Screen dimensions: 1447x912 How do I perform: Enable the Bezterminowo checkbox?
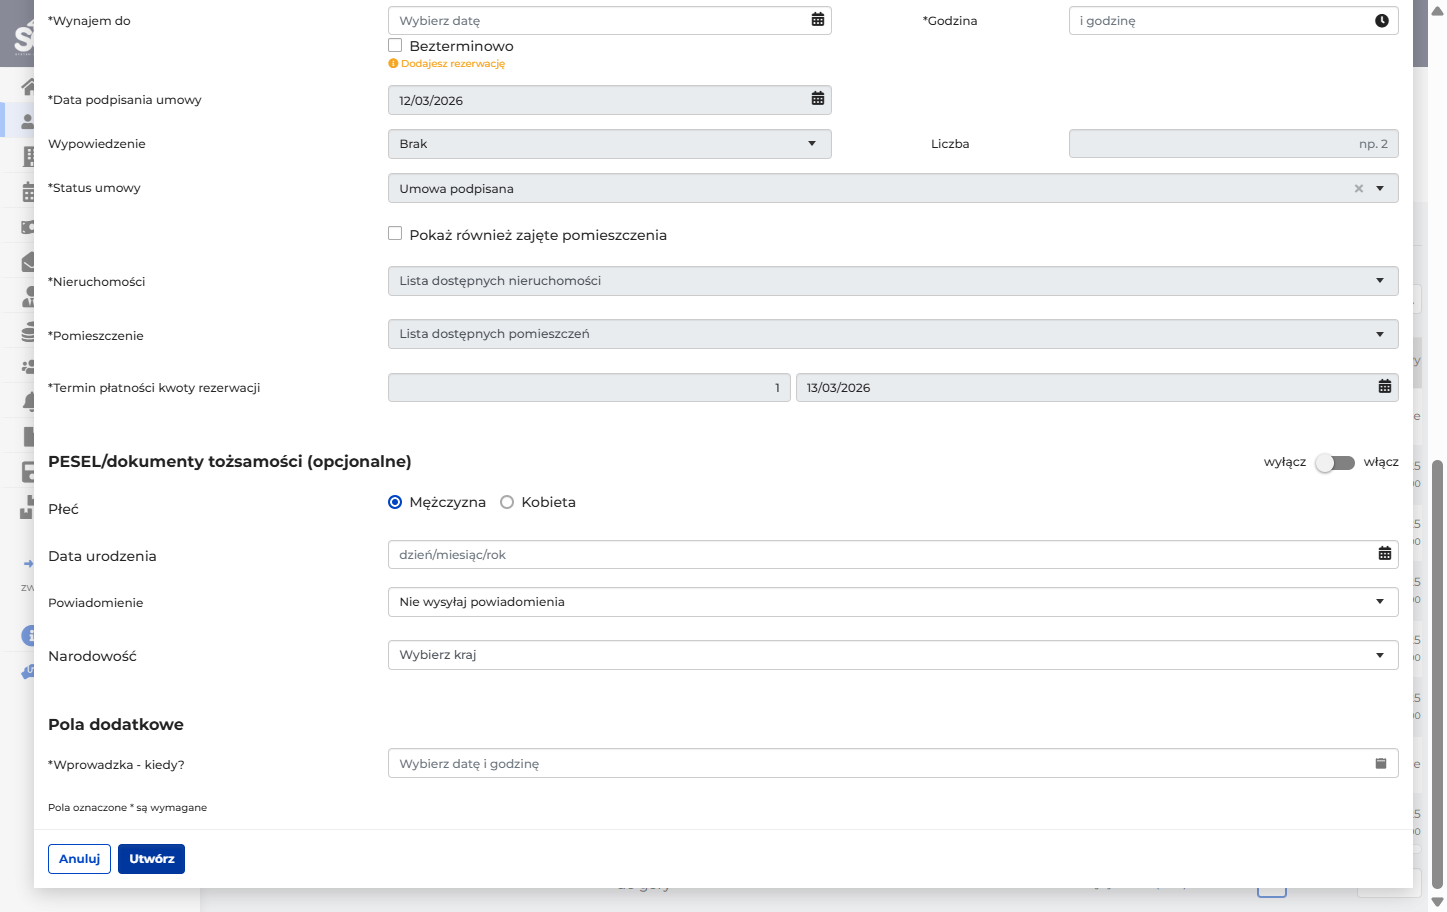395,45
